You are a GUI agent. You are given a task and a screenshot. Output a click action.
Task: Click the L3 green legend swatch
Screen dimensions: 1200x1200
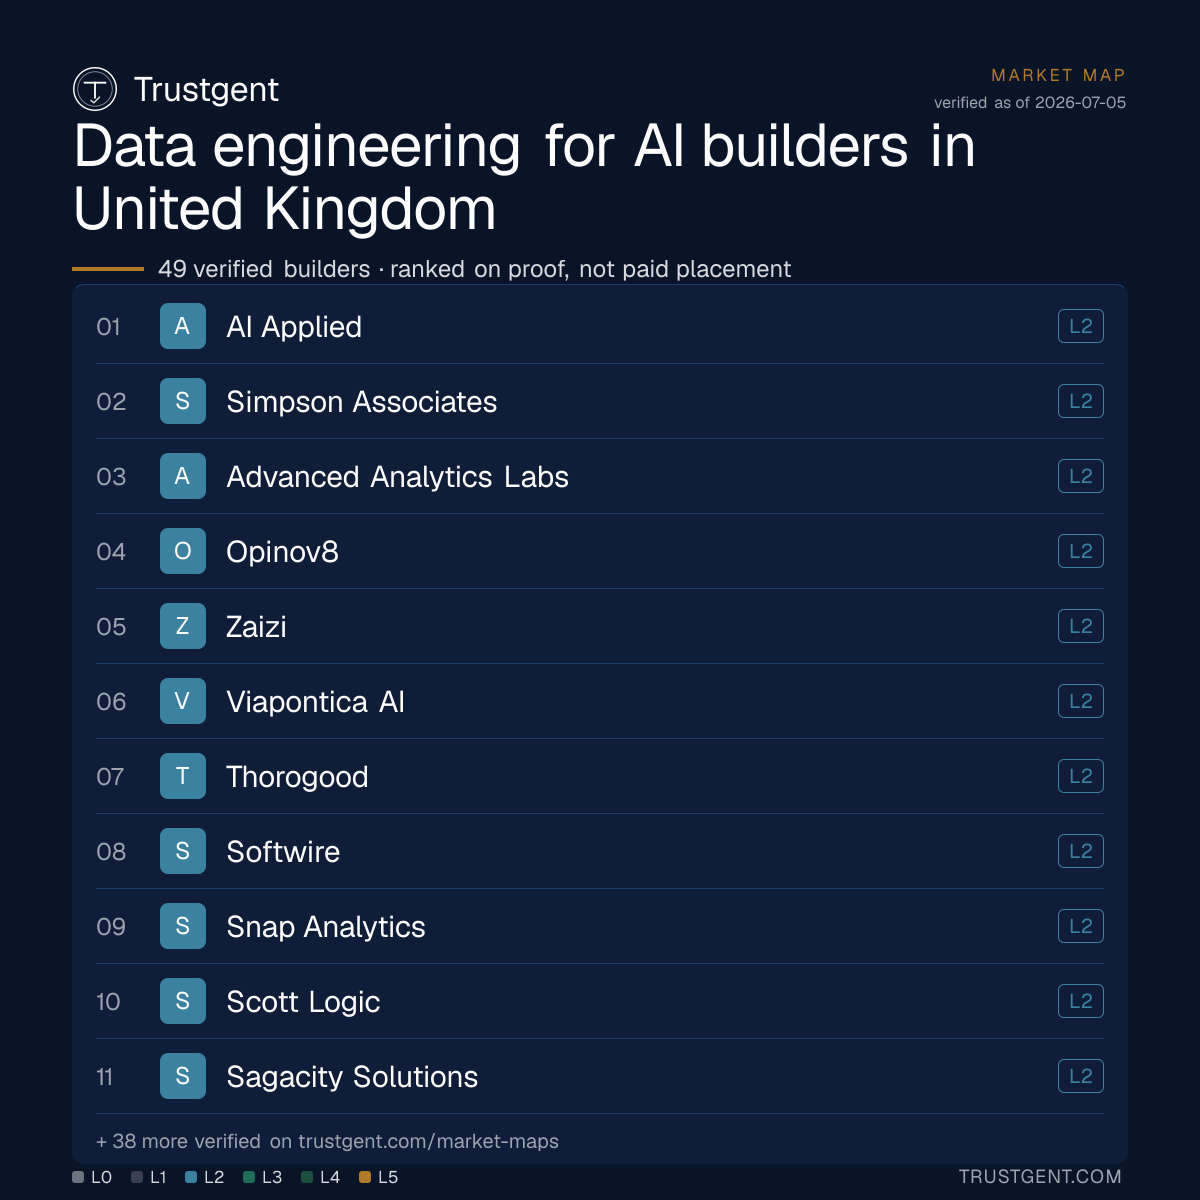(x=249, y=1177)
